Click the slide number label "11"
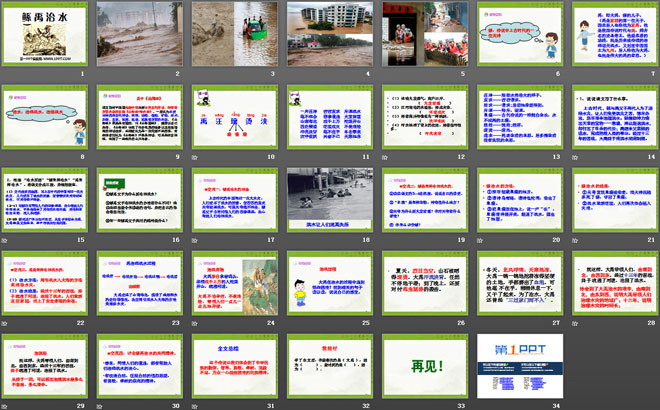The image size is (660, 410). [366, 157]
